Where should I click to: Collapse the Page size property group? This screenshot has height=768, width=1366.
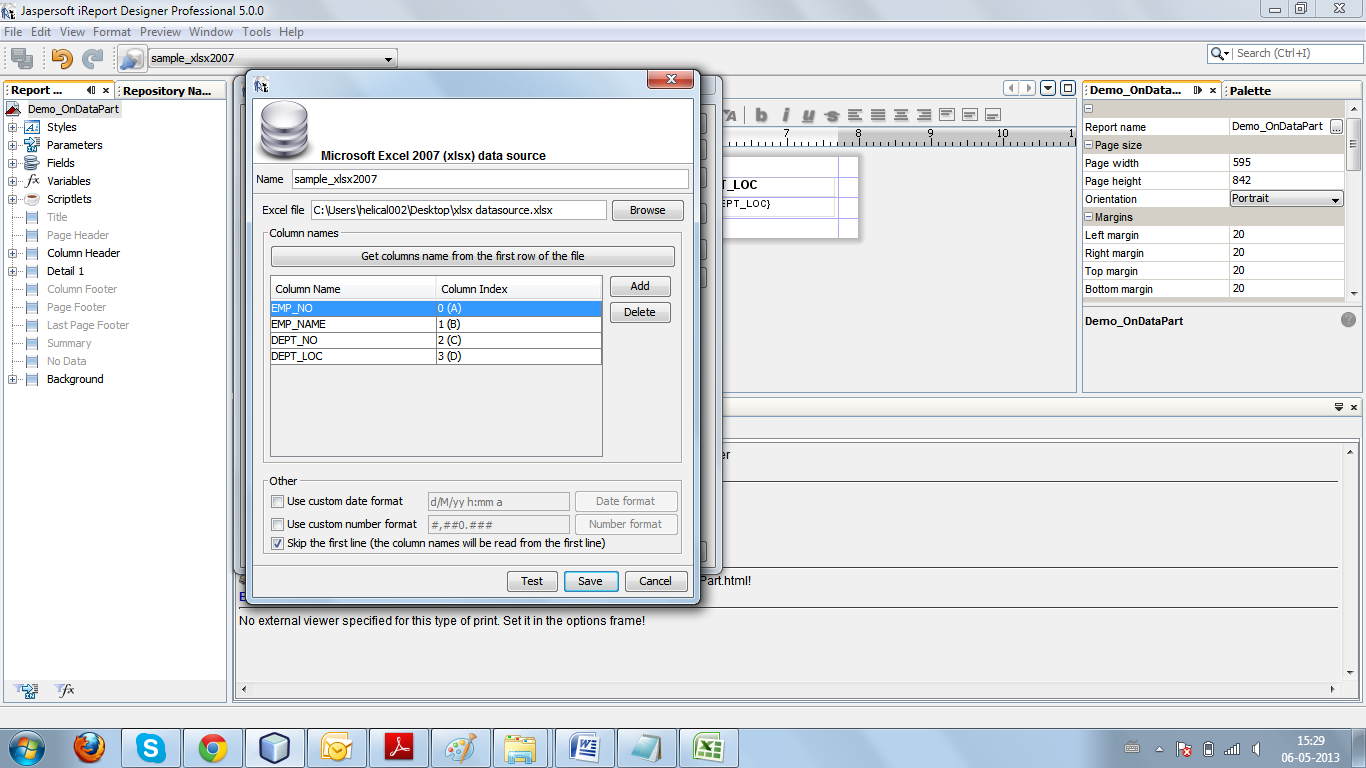coord(1089,145)
